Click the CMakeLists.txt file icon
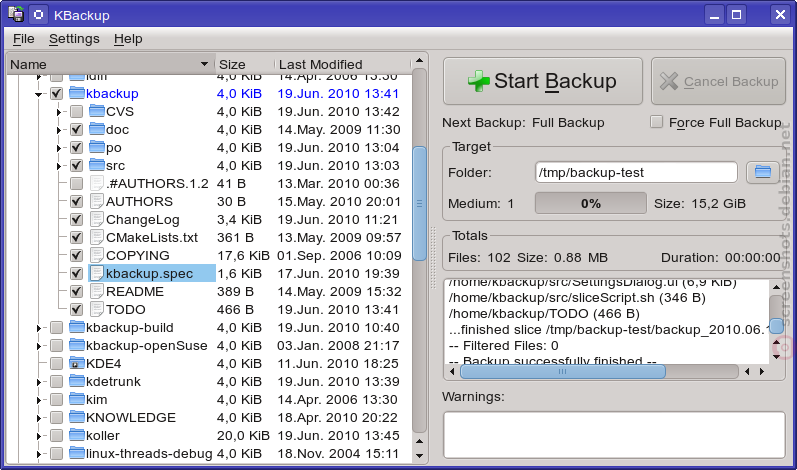The image size is (797, 470). (x=97, y=237)
